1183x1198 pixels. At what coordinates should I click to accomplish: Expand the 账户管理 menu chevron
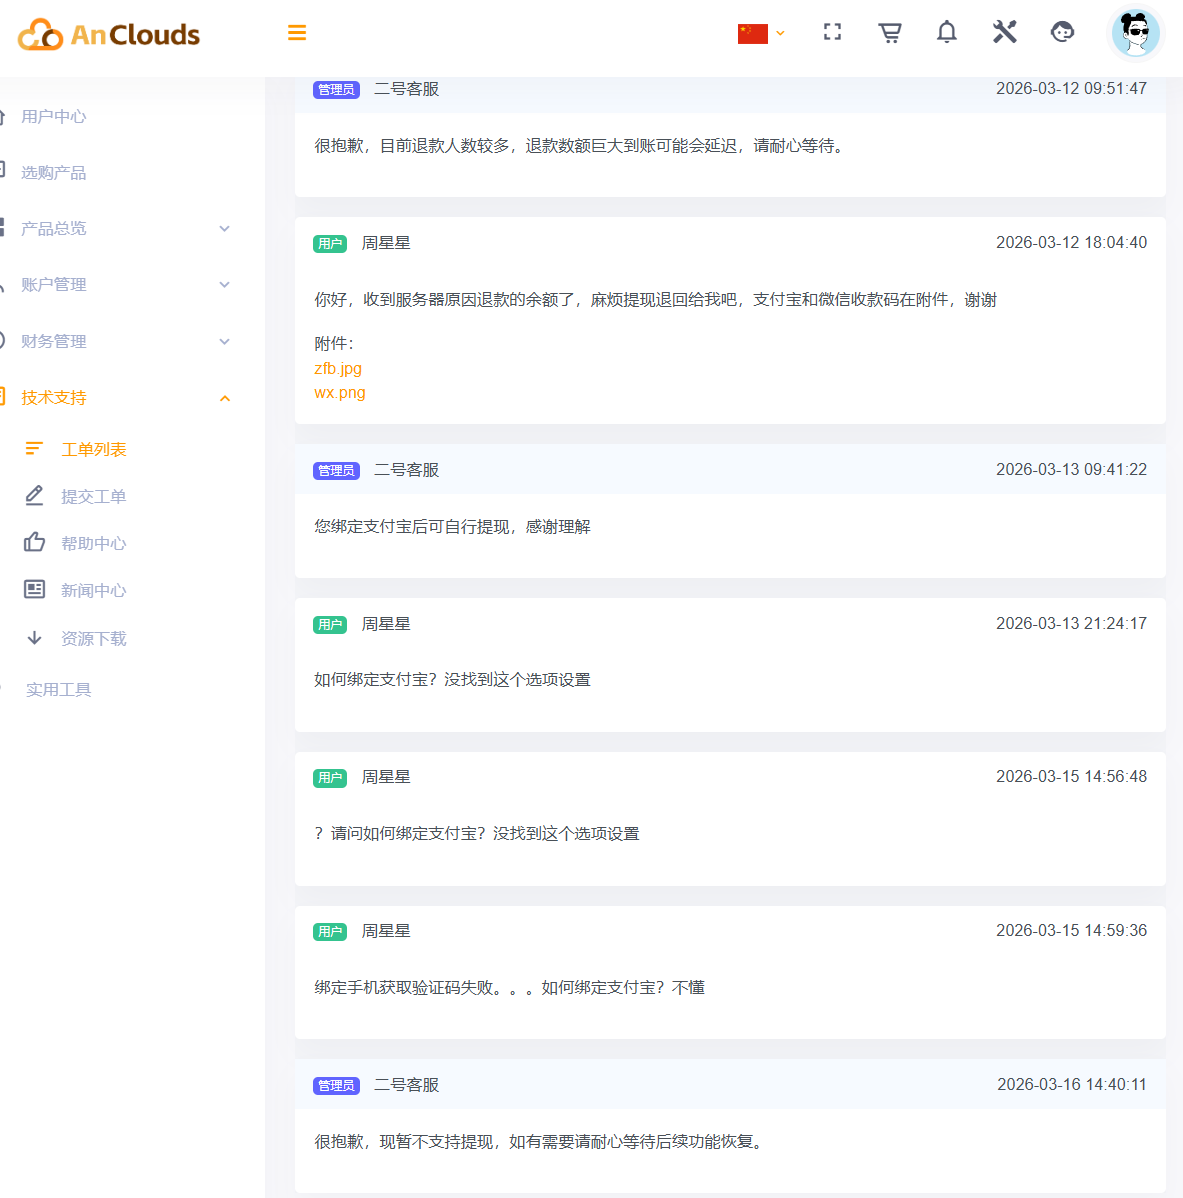click(225, 285)
